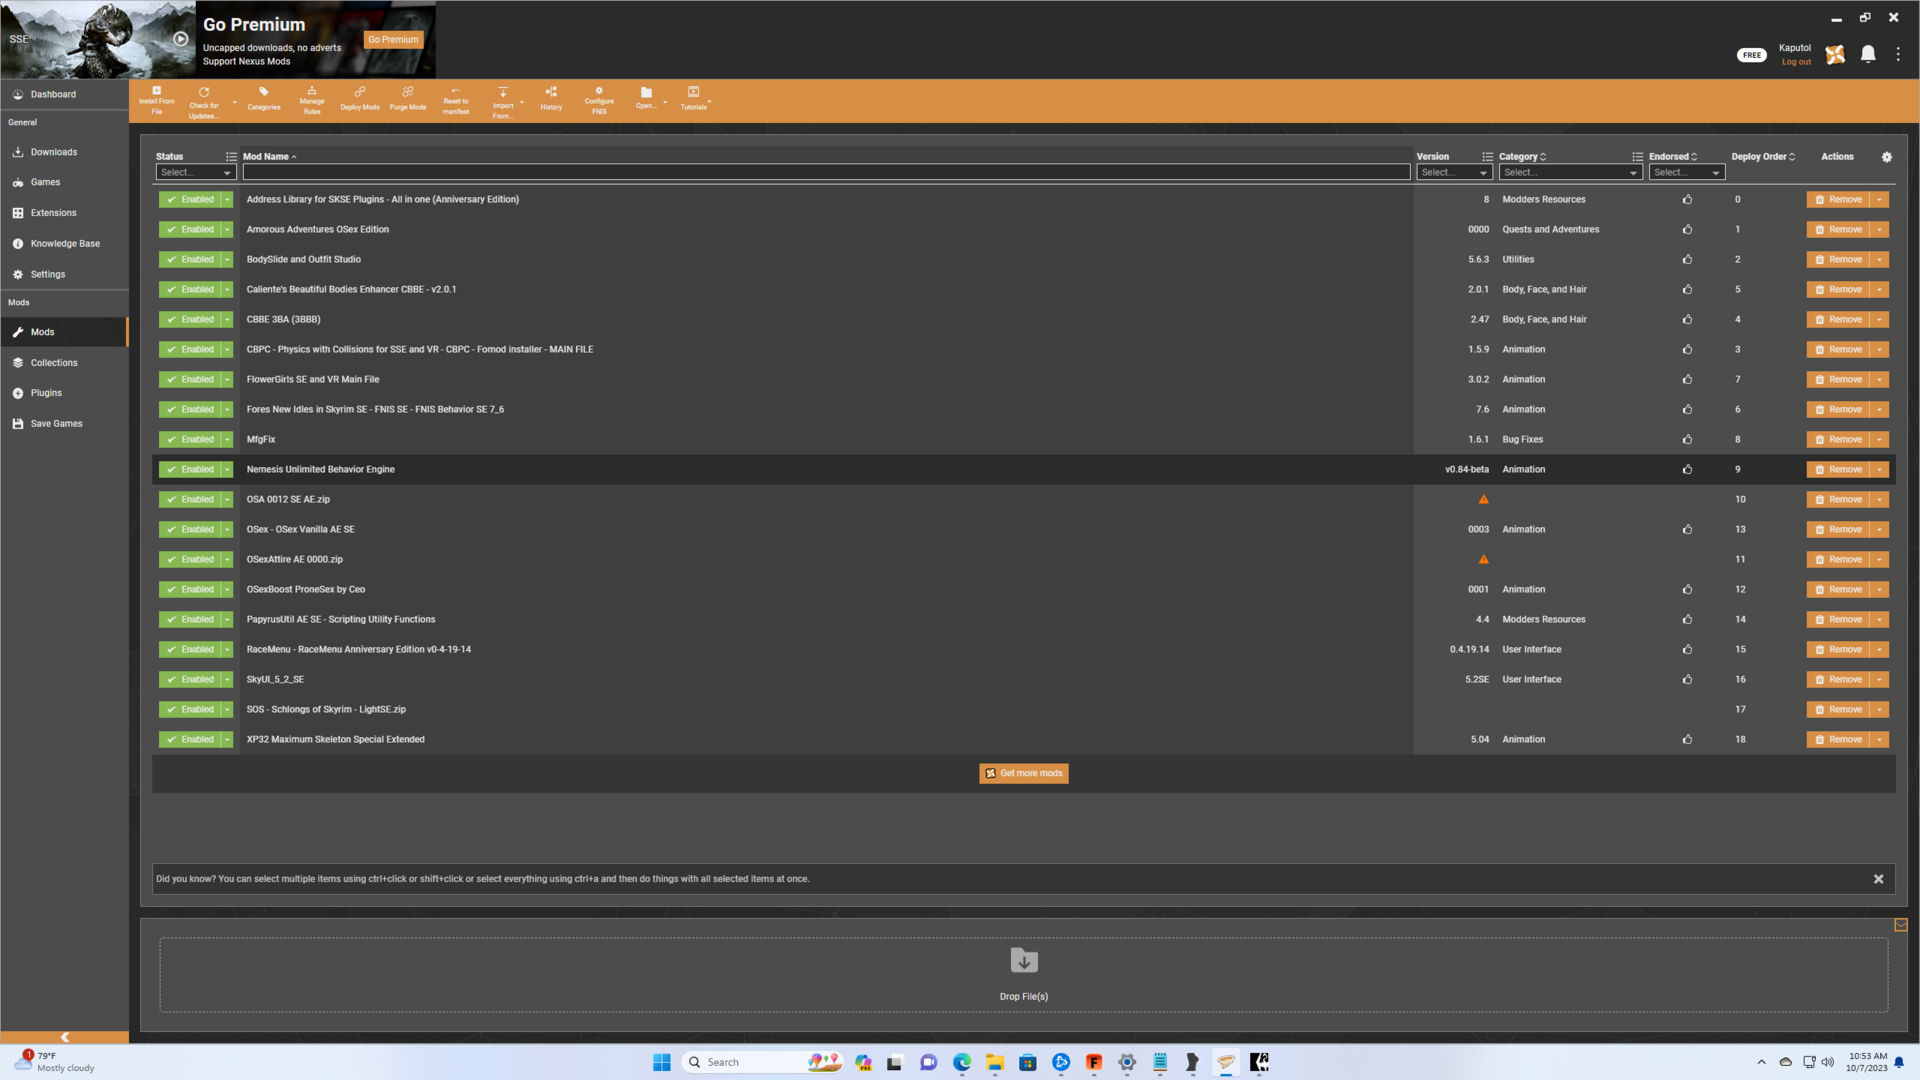Dismiss the Did you know tip

[x=1878, y=879]
